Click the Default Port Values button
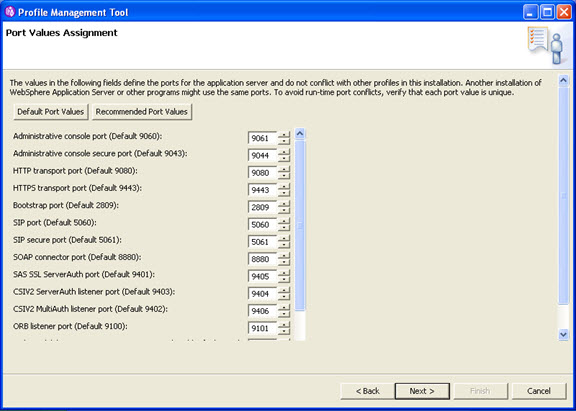This screenshot has height=411, width=576. pos(51,112)
